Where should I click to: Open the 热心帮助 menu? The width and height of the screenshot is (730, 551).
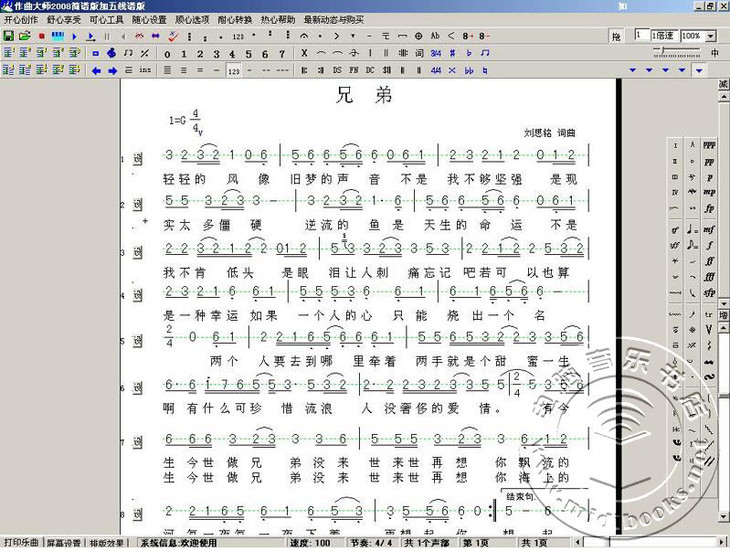(x=278, y=20)
